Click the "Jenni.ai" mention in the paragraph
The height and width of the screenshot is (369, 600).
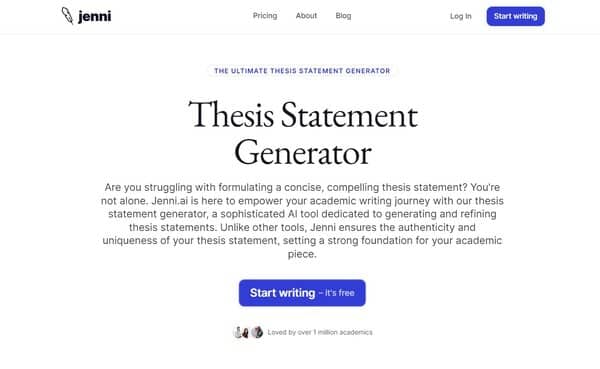tap(170, 201)
